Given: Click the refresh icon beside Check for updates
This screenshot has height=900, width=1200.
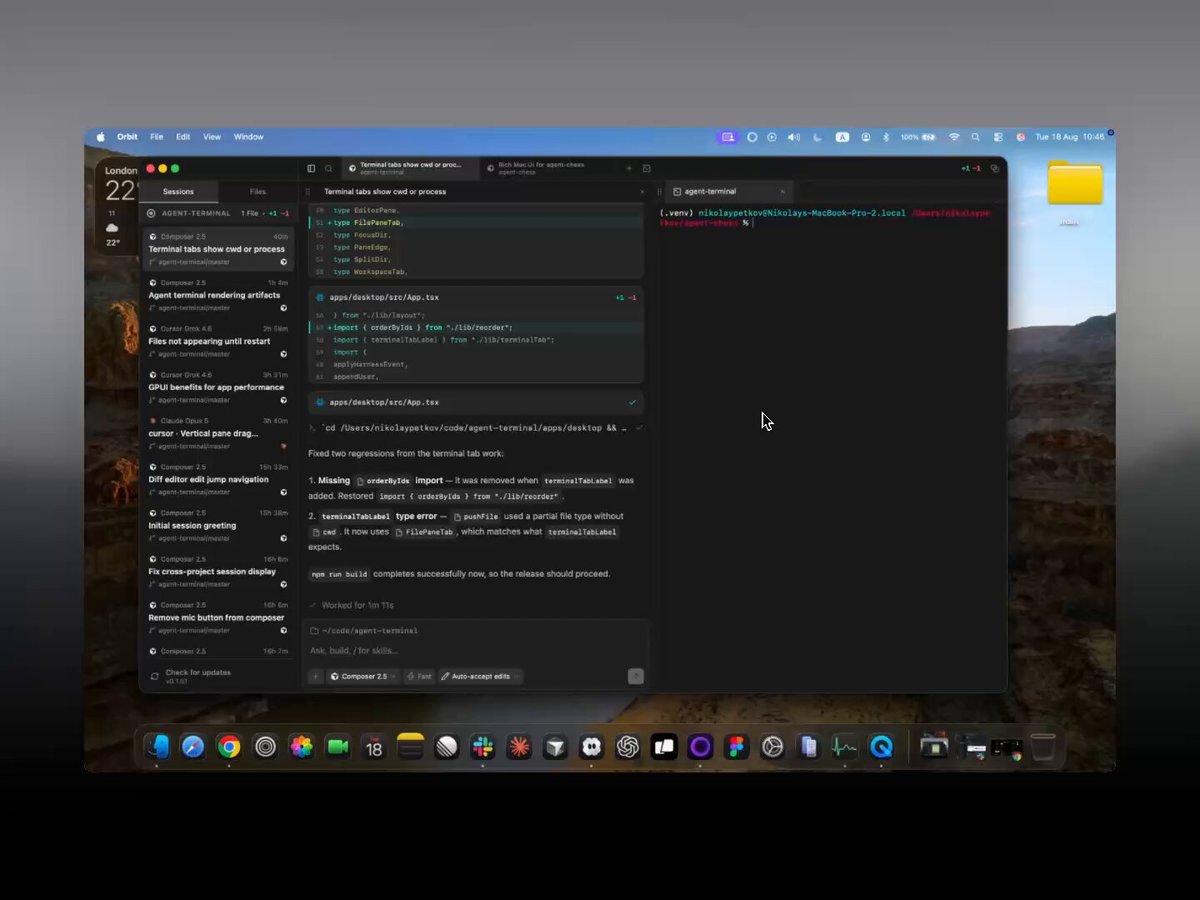Looking at the screenshot, I should pos(154,676).
